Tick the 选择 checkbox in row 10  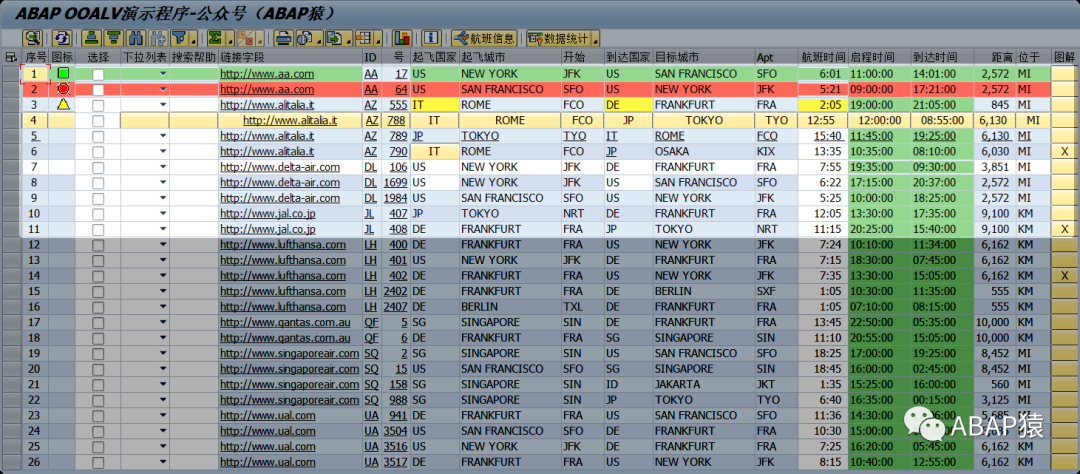tap(98, 213)
